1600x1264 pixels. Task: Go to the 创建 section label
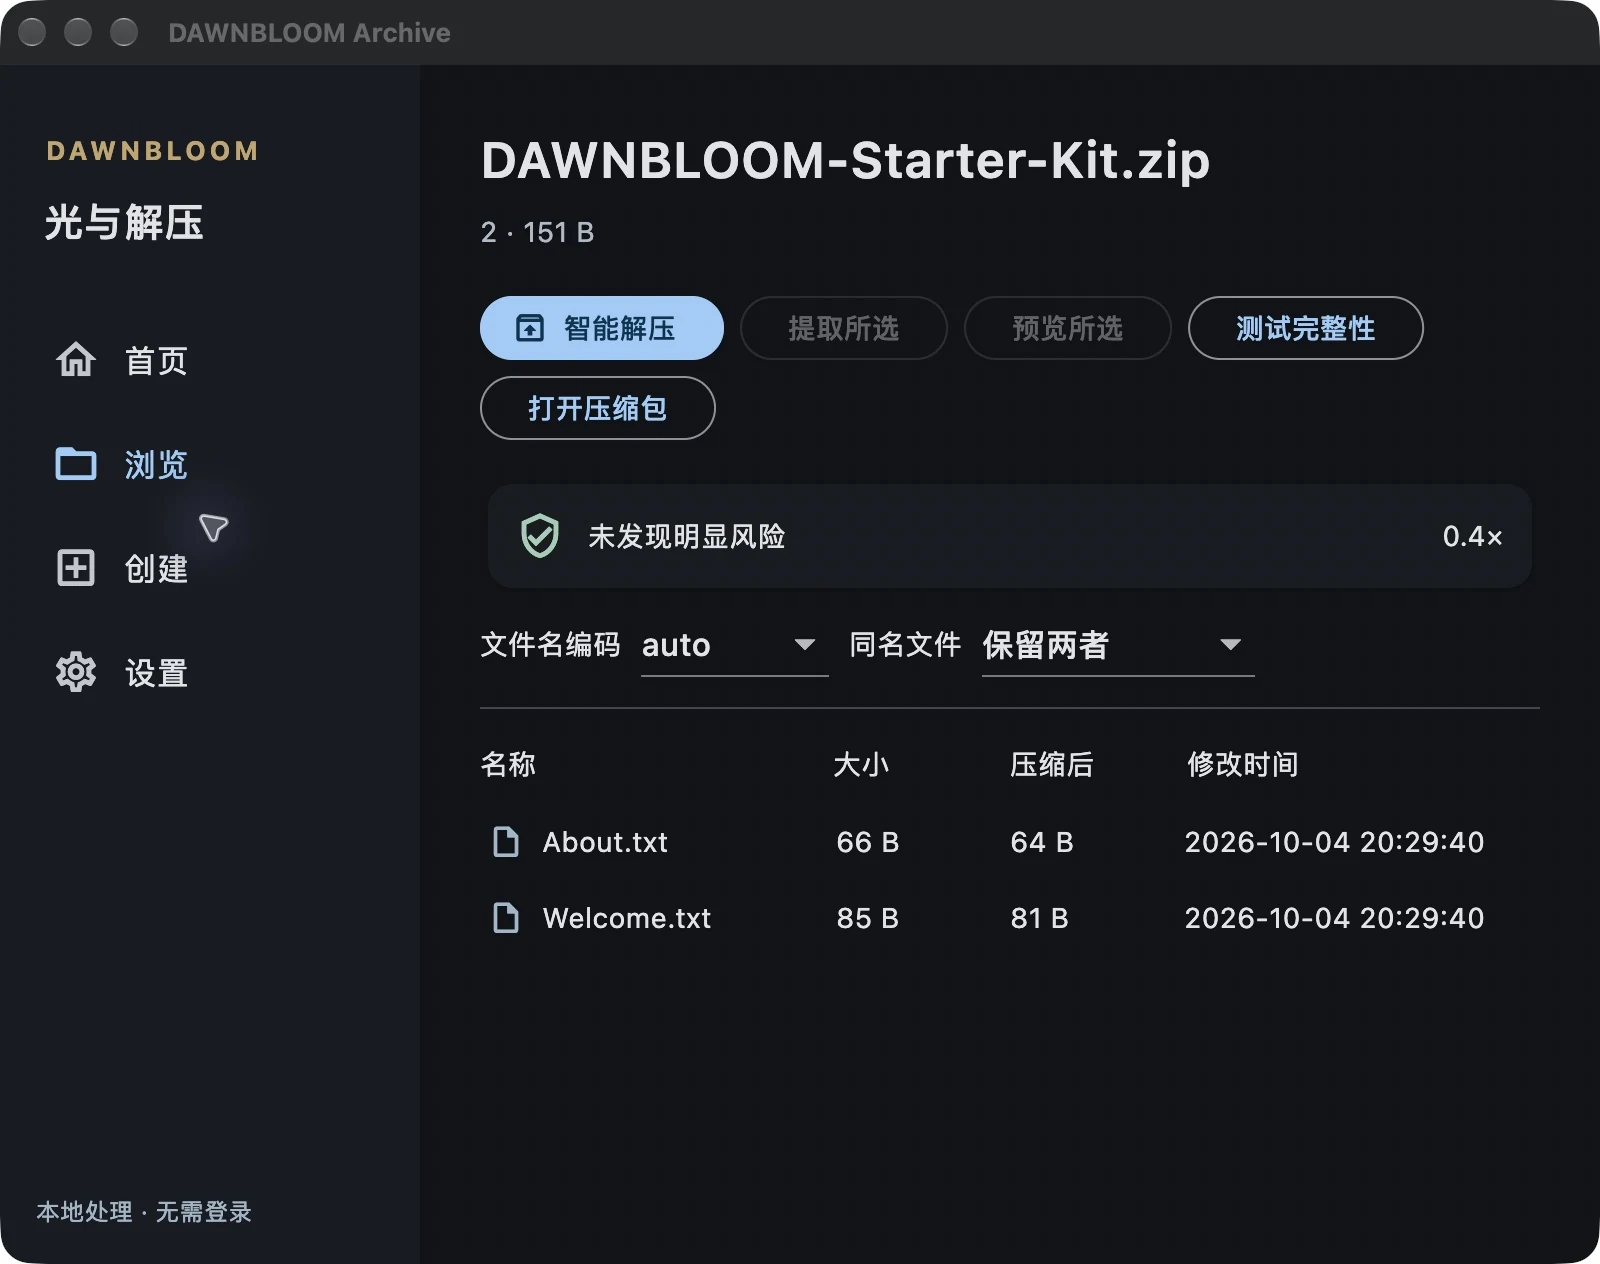click(156, 569)
